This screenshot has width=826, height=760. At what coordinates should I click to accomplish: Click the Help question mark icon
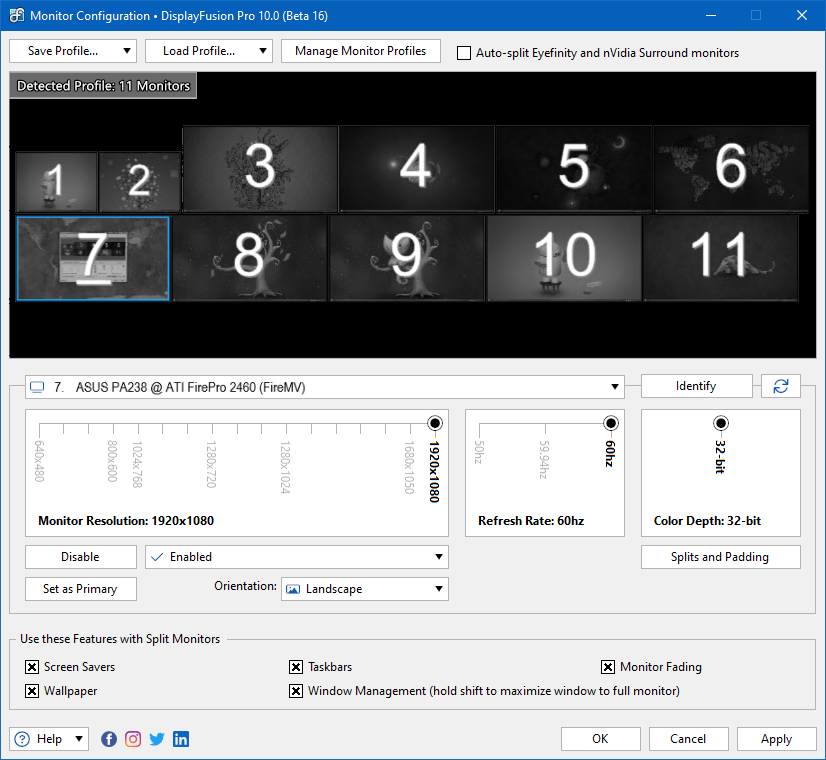[x=22, y=739]
